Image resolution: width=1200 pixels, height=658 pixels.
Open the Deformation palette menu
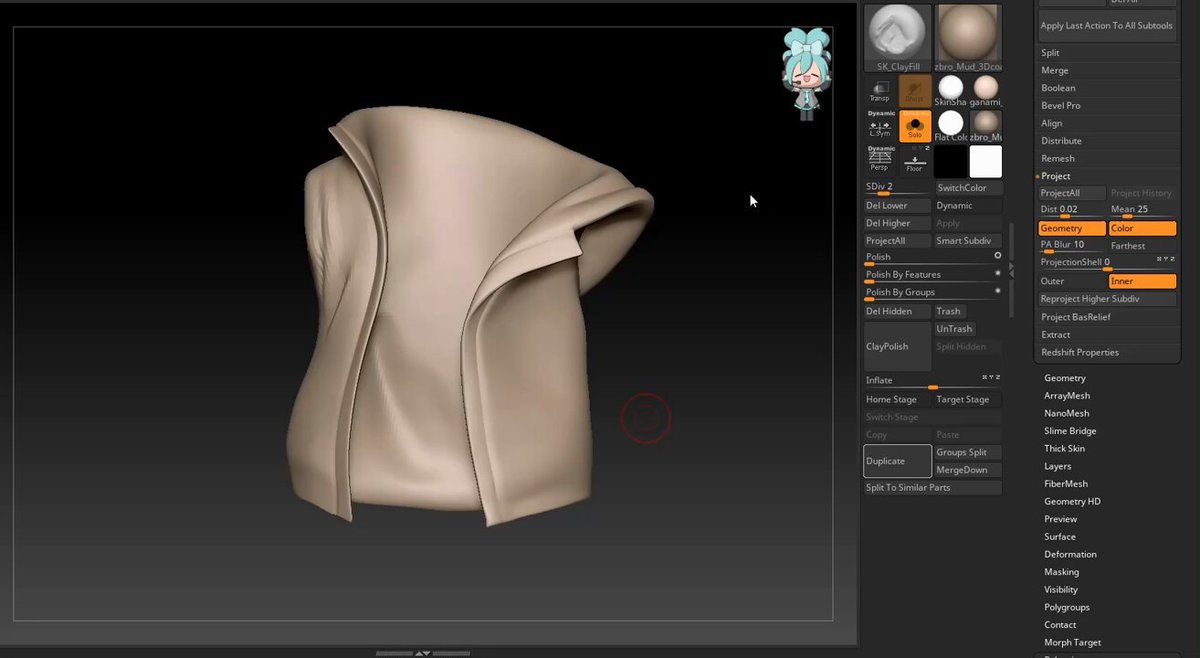click(x=1070, y=554)
